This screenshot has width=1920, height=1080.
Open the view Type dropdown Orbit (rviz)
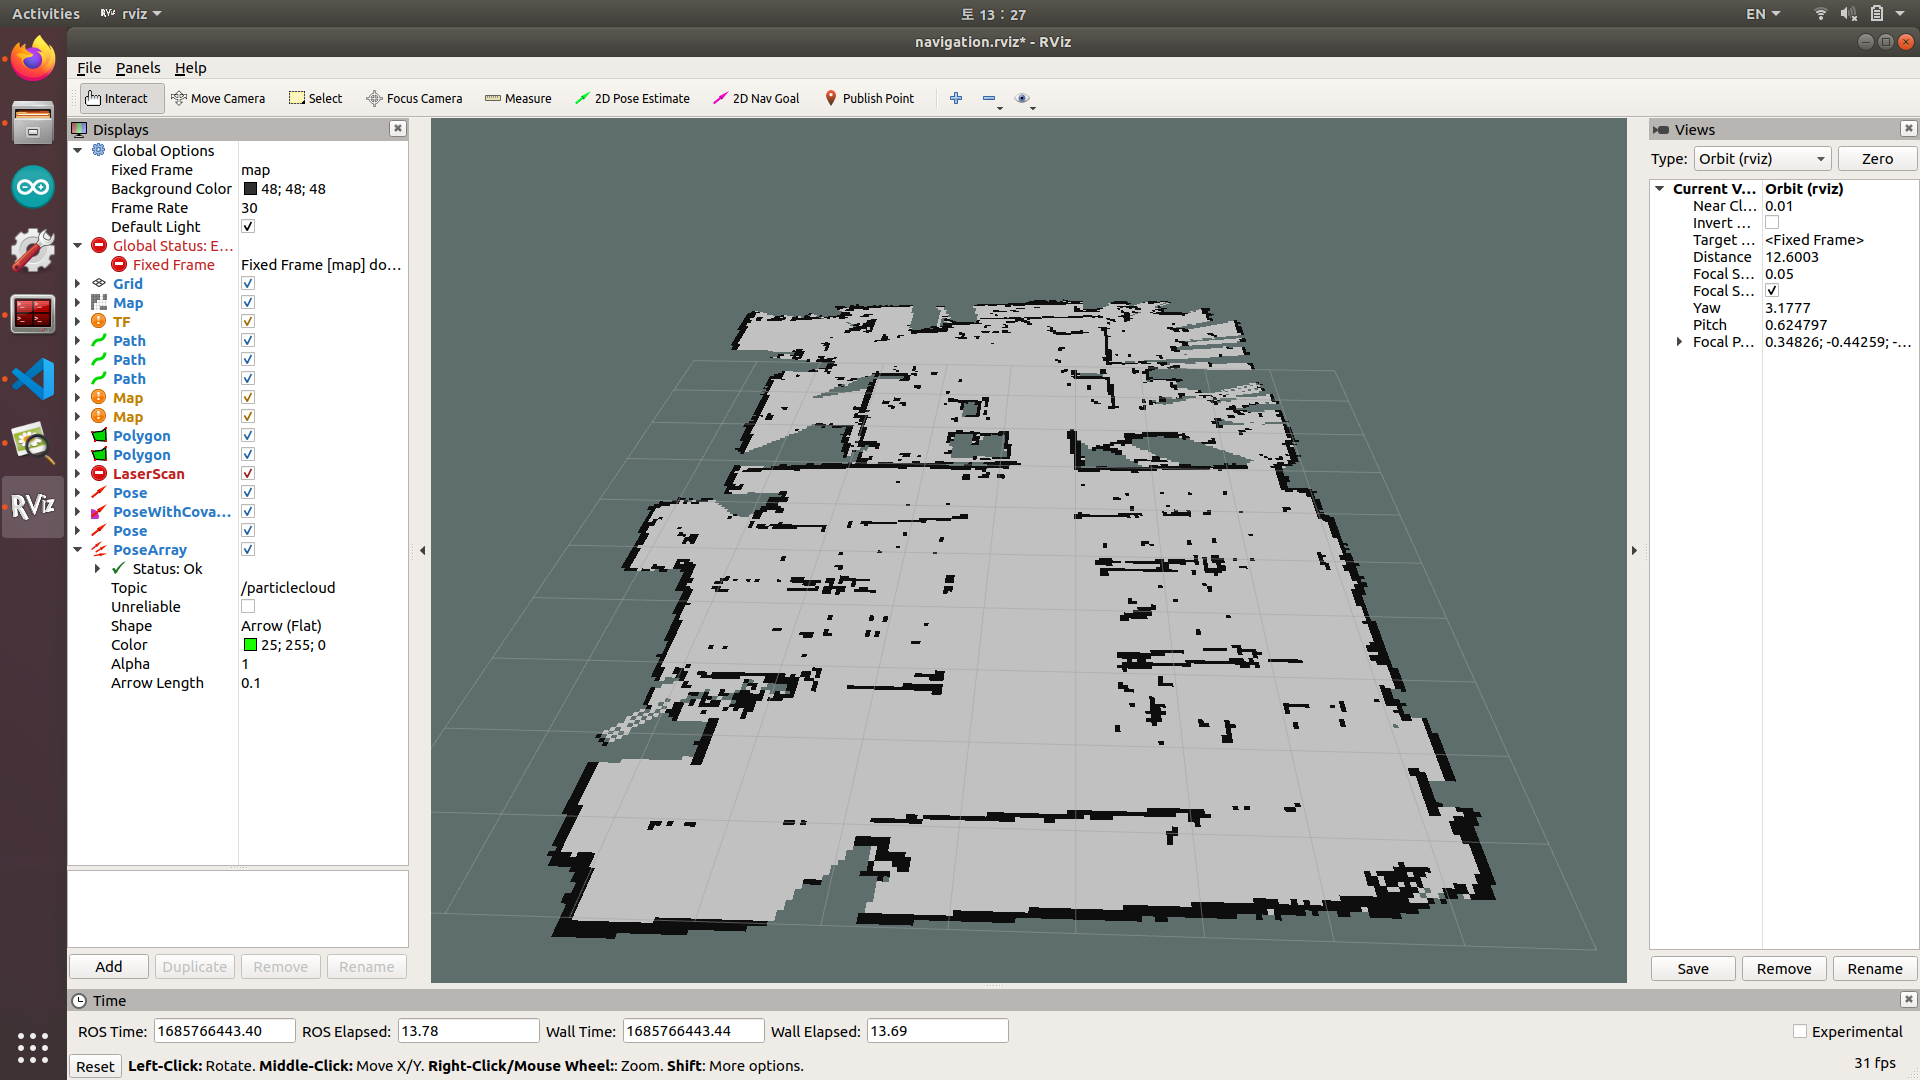tap(1762, 159)
